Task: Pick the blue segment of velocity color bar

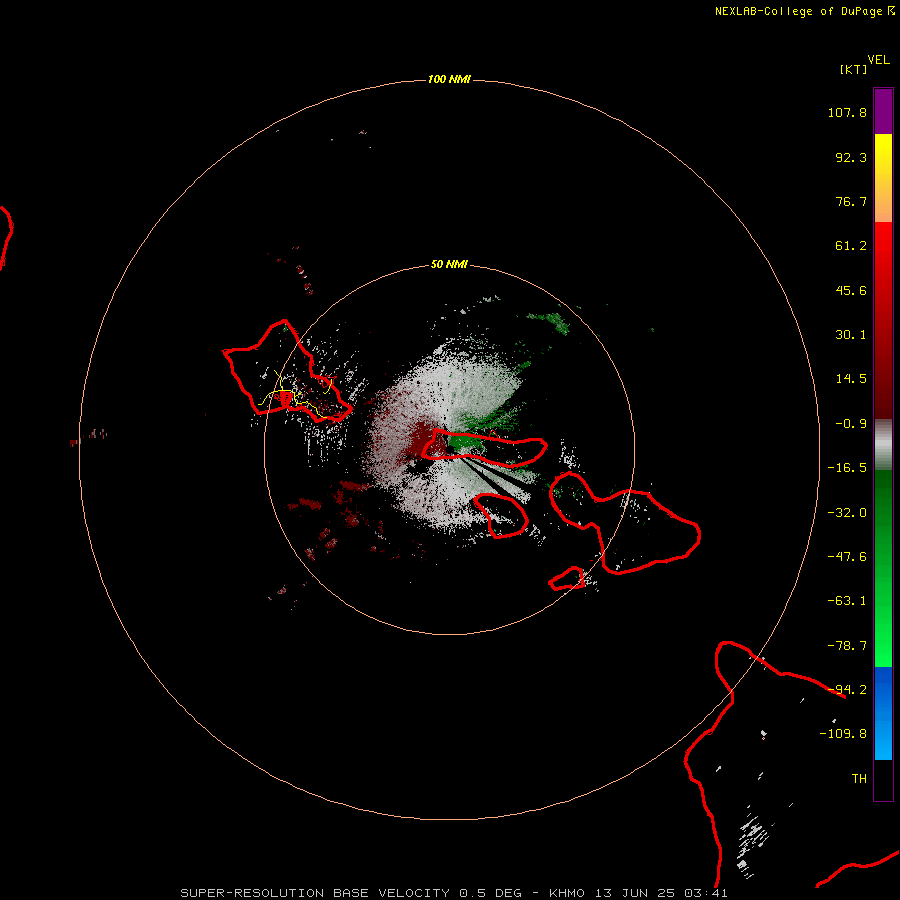Action: tap(883, 713)
